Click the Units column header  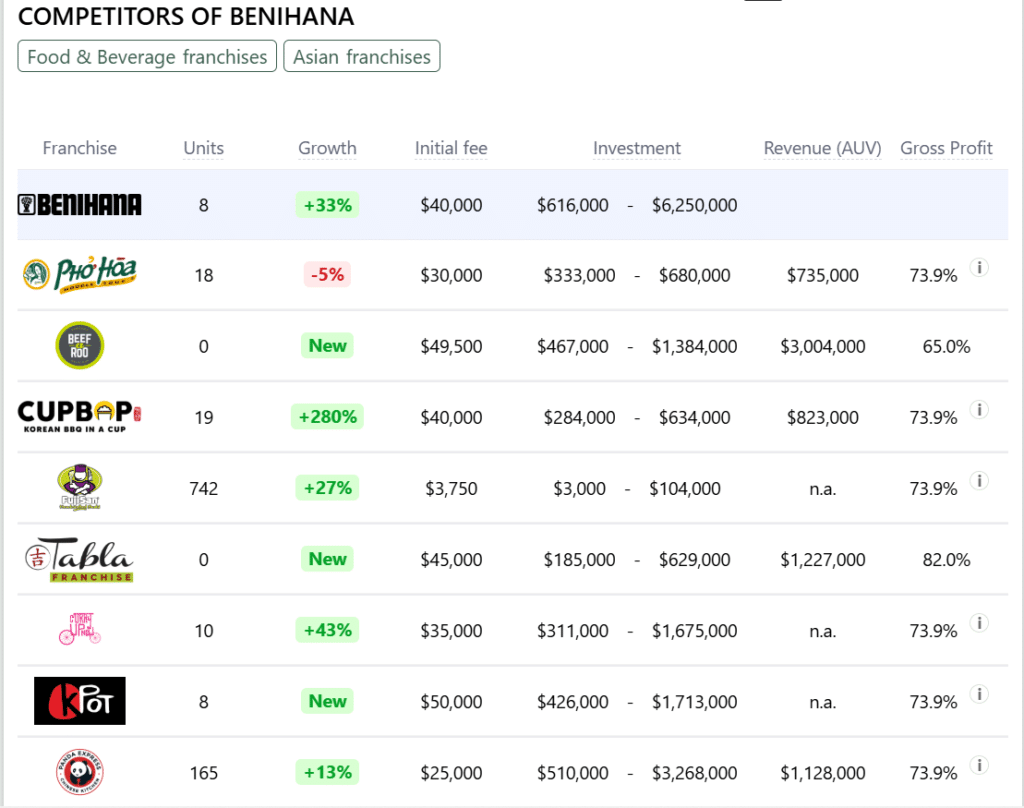click(x=204, y=148)
